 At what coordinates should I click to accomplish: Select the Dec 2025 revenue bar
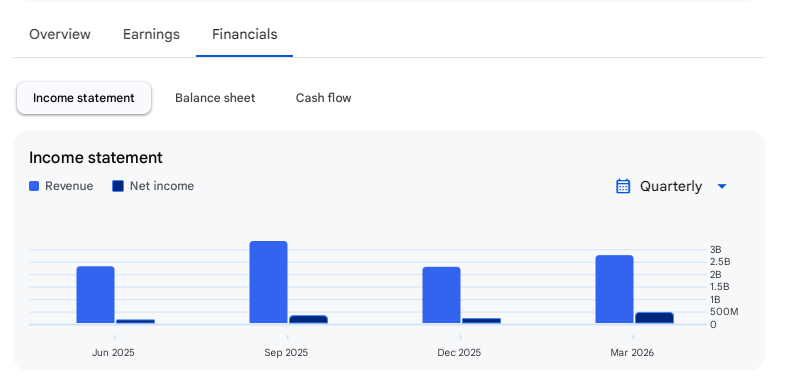pyautogui.click(x=442, y=295)
